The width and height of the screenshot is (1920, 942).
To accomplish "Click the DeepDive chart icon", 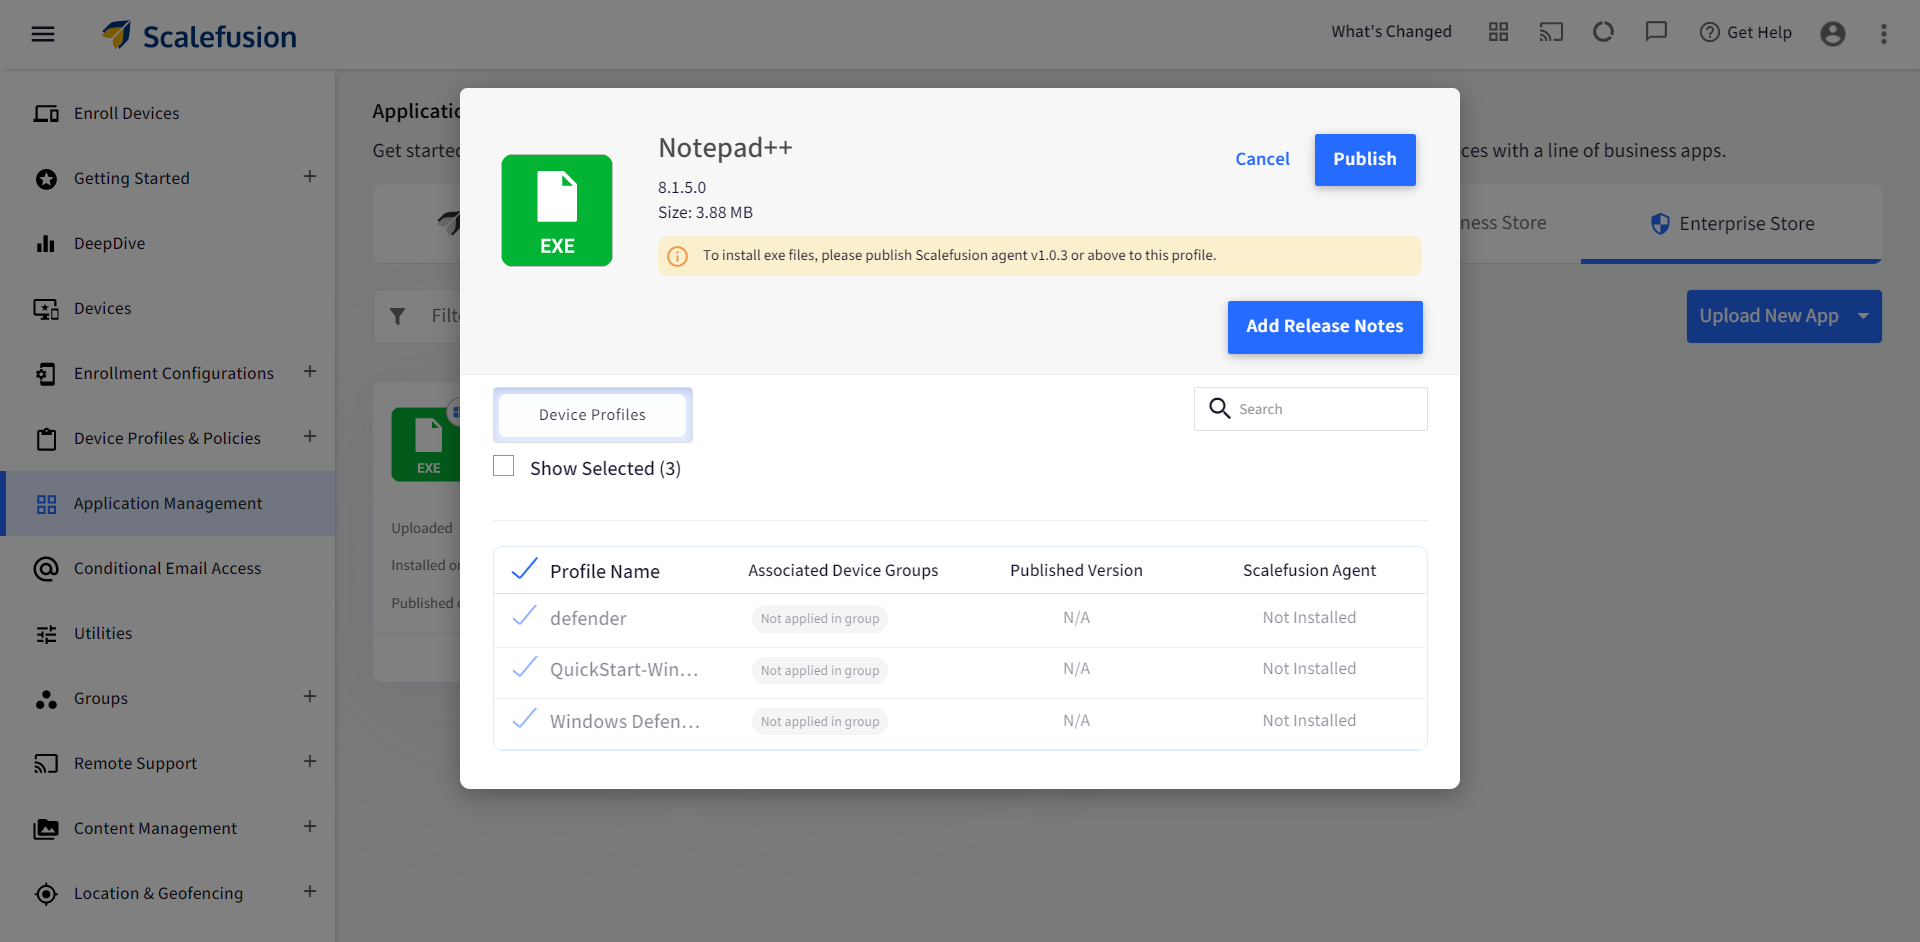I will (x=46, y=244).
